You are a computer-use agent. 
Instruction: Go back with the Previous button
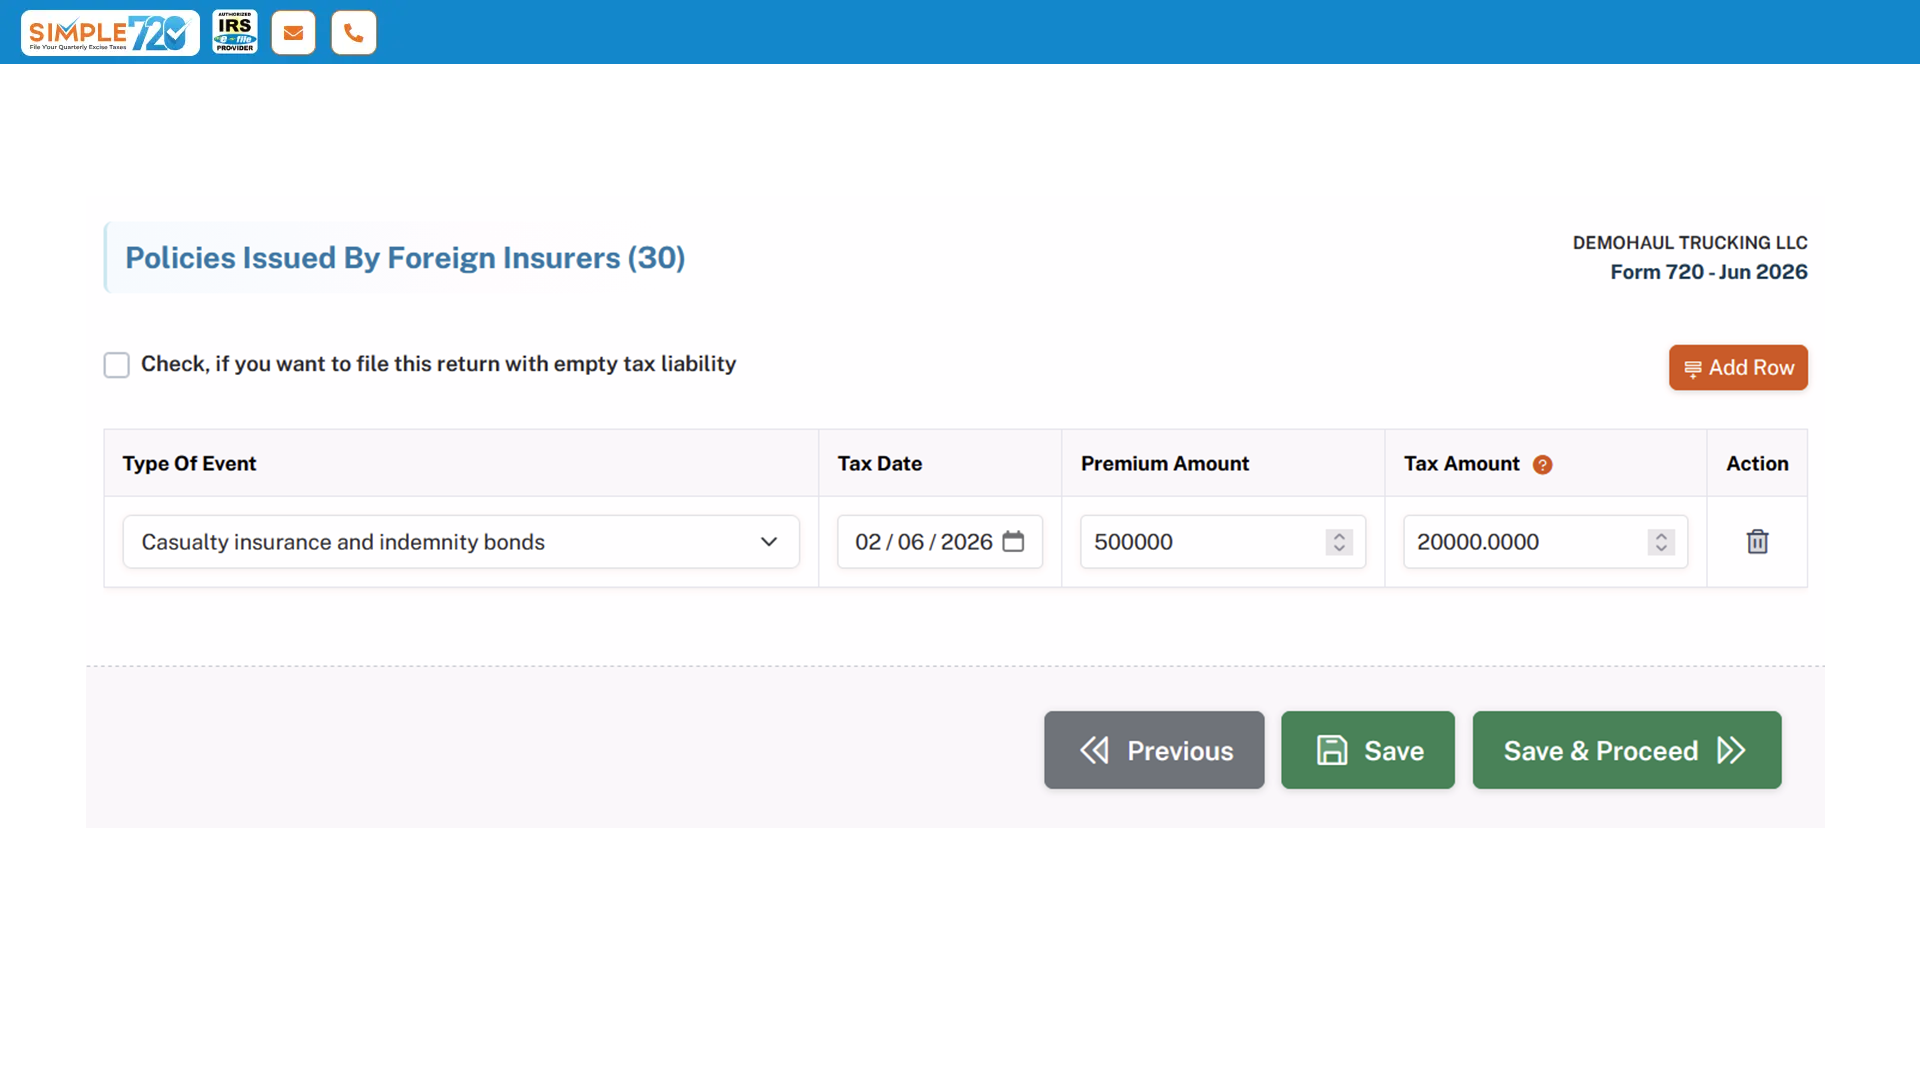click(x=1154, y=750)
